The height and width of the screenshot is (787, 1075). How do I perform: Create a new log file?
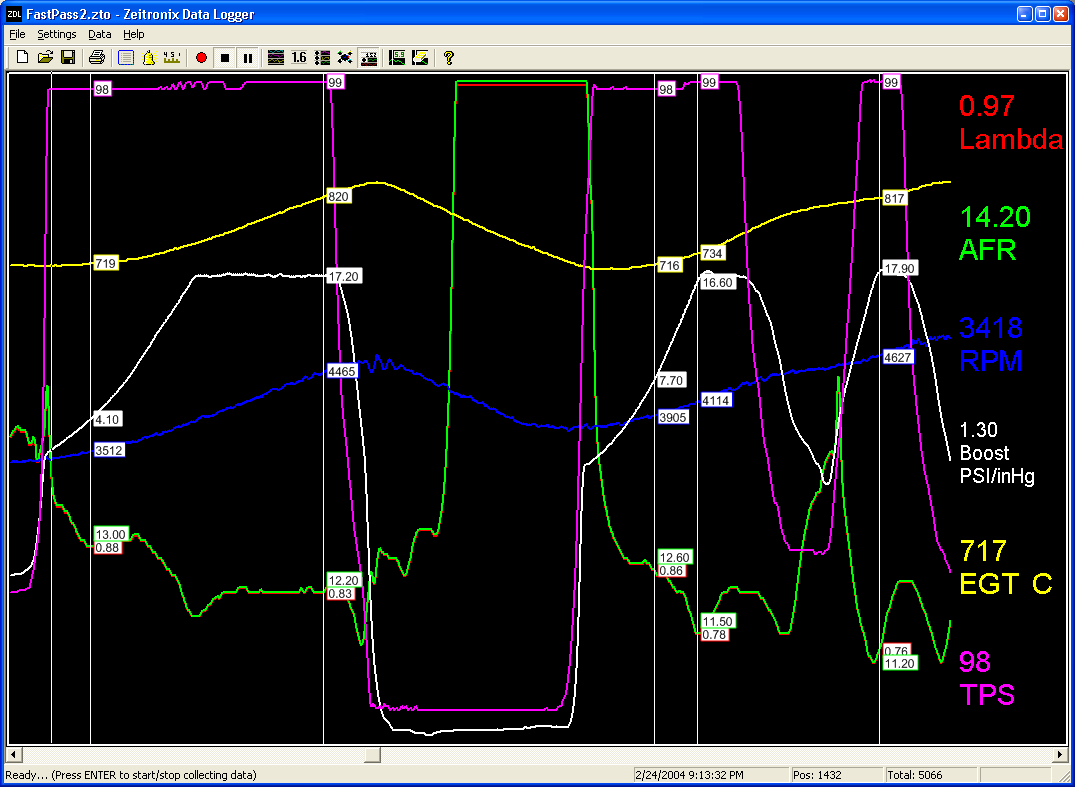click(x=23, y=58)
